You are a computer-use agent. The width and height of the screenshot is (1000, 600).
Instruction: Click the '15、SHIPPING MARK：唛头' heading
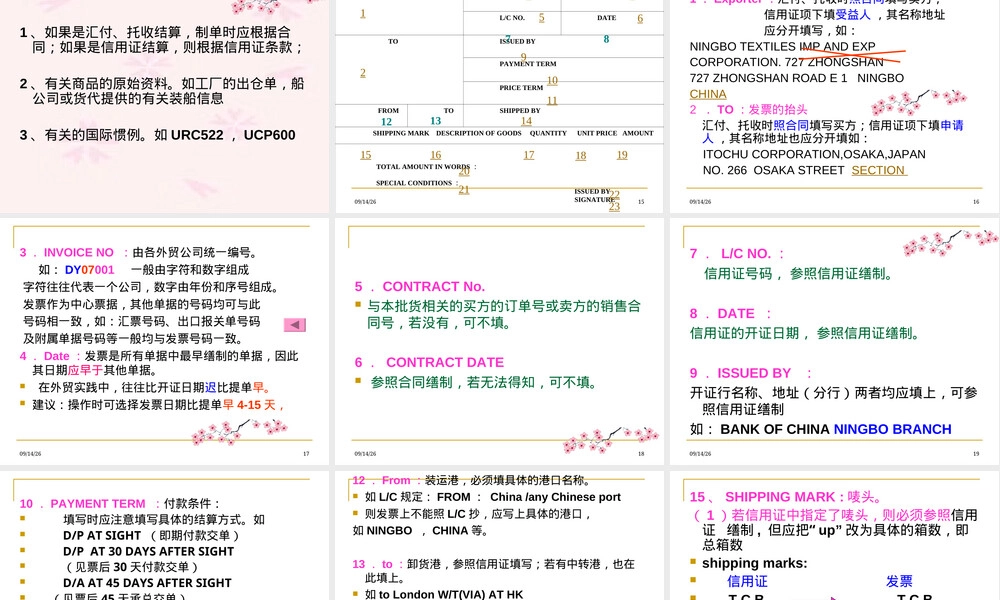click(x=785, y=497)
